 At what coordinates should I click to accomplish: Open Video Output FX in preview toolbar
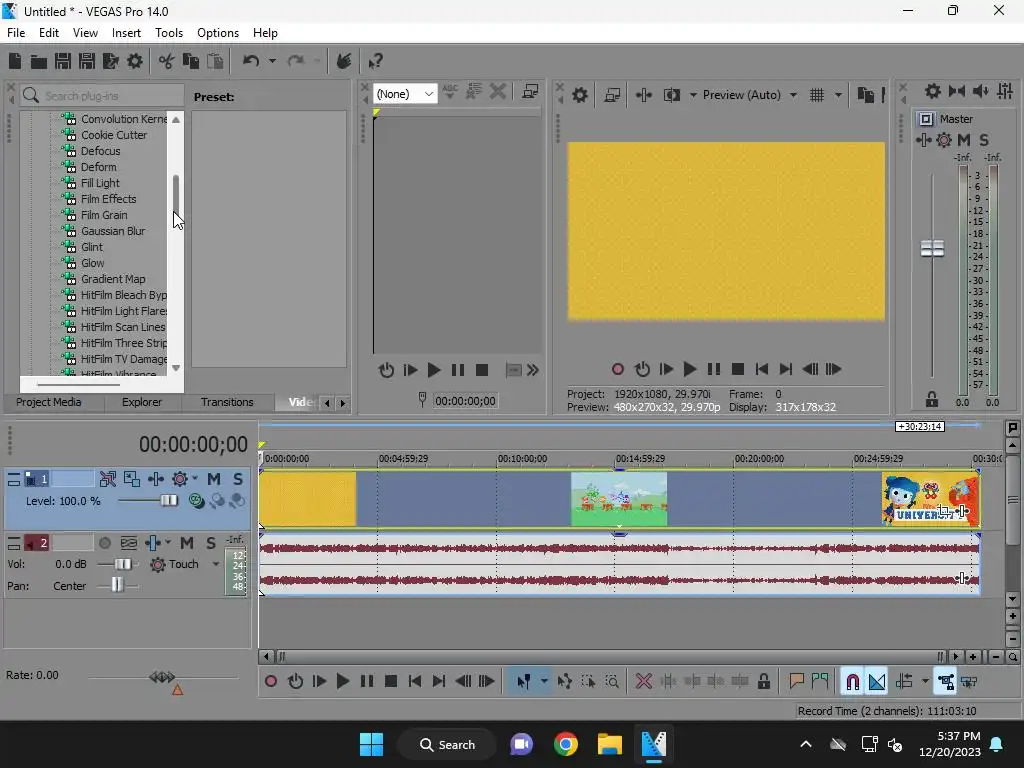click(x=643, y=95)
